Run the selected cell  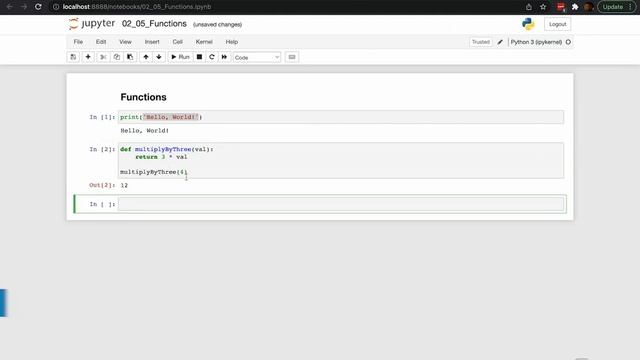coord(180,57)
